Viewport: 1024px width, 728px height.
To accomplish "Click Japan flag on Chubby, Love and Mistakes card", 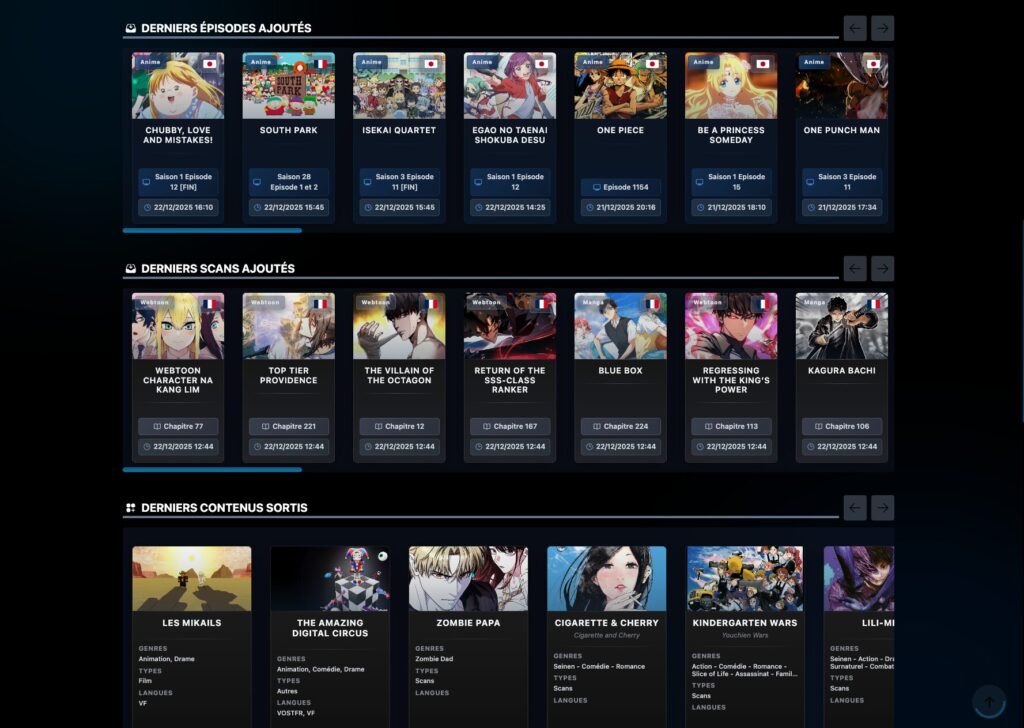I will (210, 64).
